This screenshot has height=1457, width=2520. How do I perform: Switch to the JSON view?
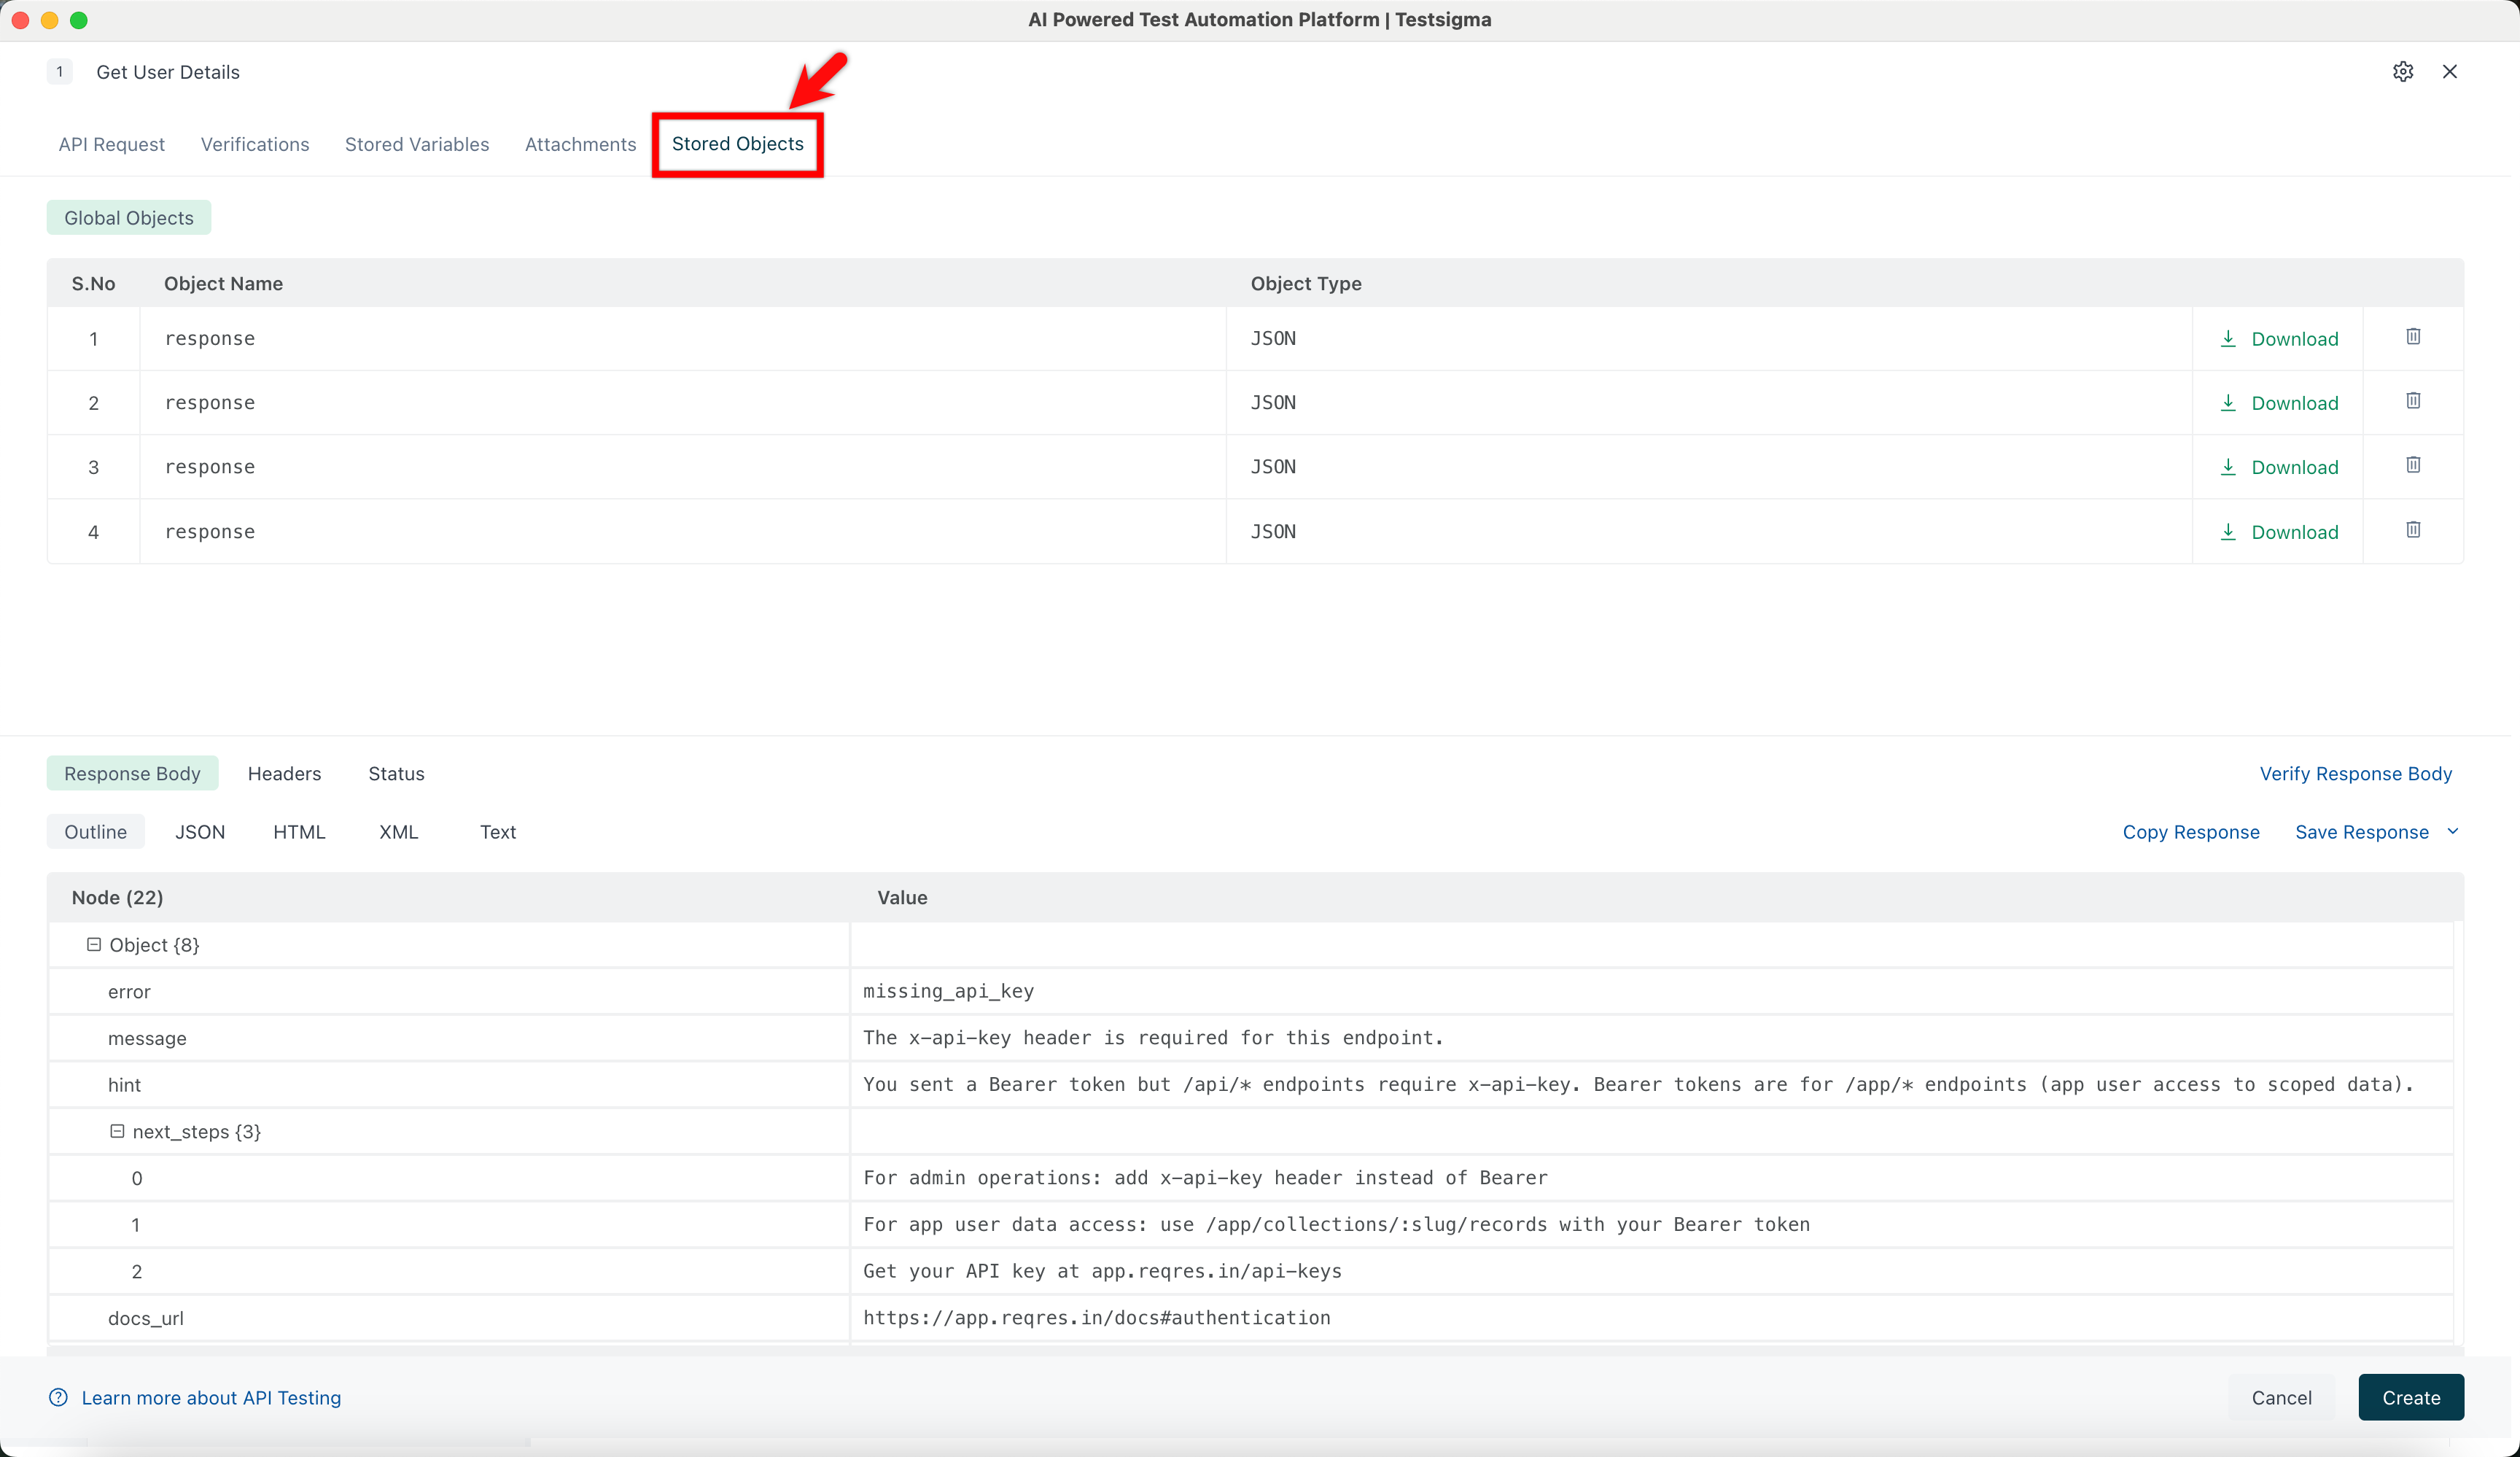coord(200,832)
